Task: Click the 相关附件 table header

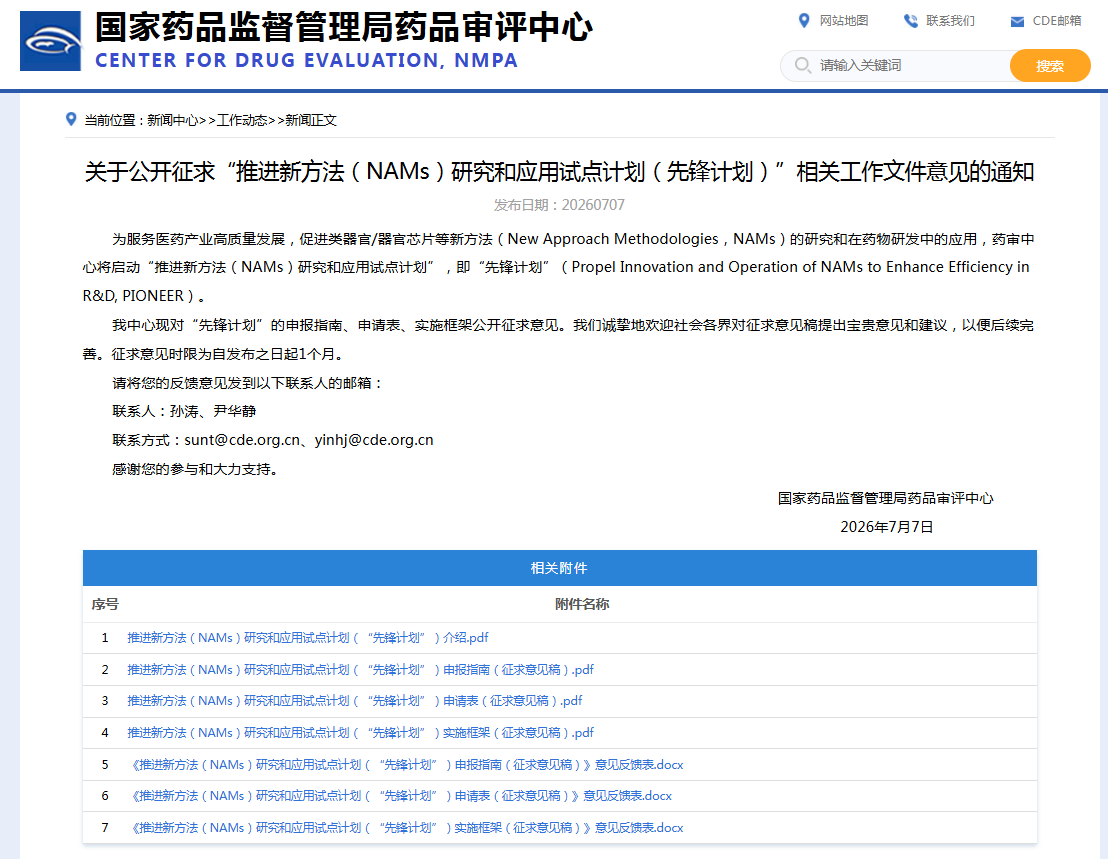Action: click(560, 568)
